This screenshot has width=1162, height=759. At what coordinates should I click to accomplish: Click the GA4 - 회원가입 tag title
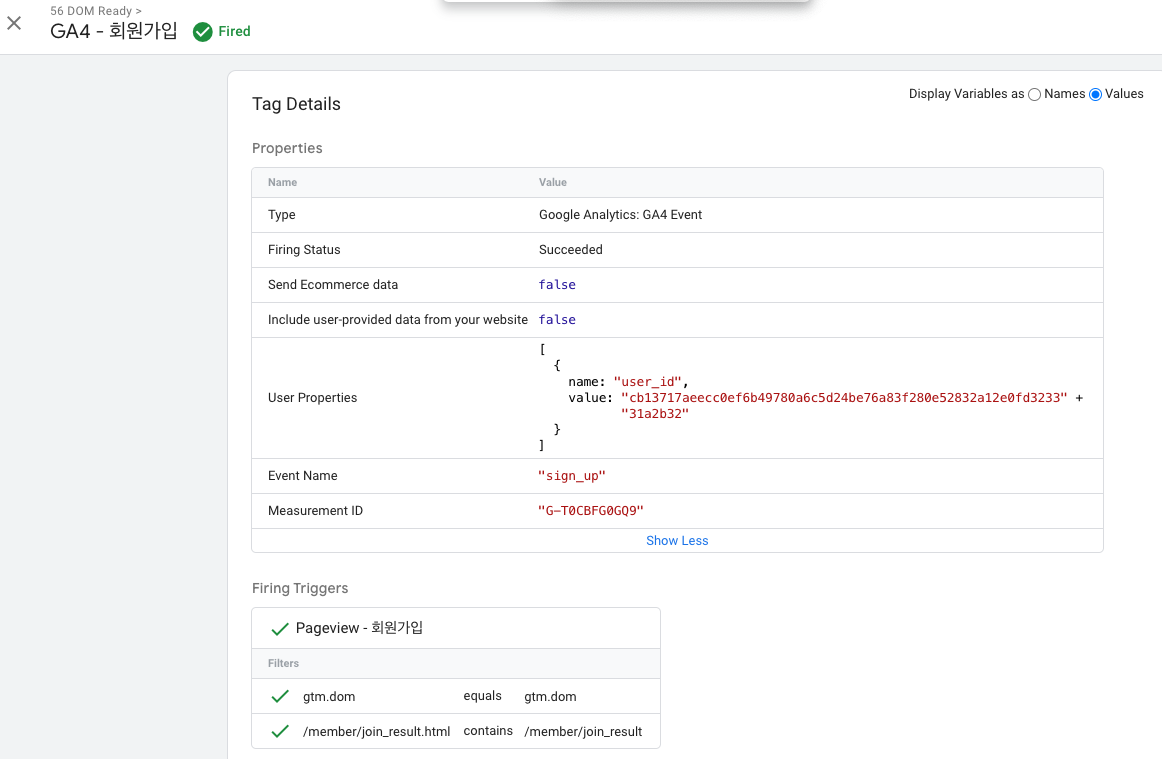114,31
